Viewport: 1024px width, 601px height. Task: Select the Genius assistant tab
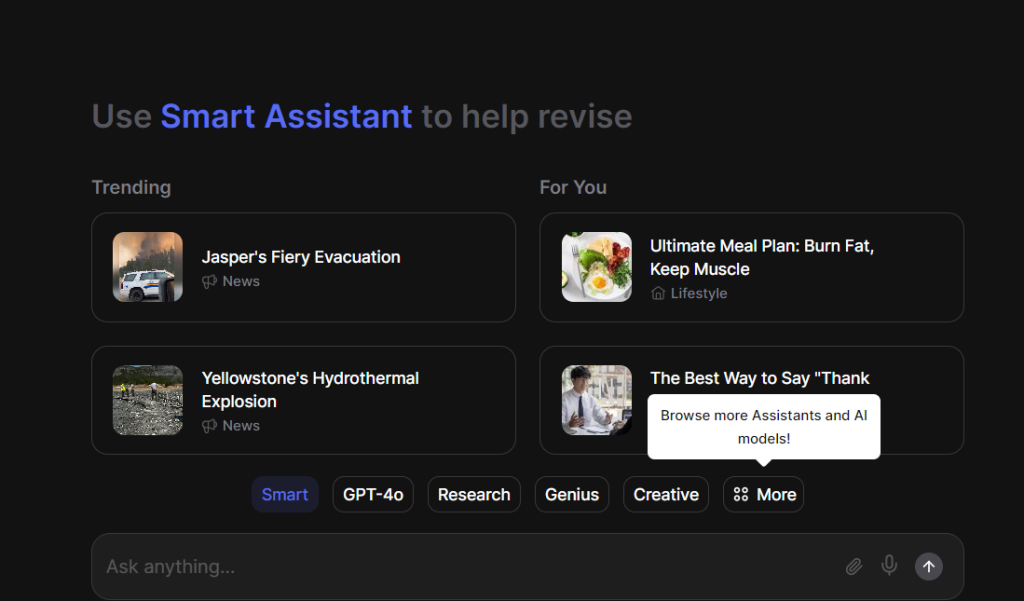click(x=572, y=495)
